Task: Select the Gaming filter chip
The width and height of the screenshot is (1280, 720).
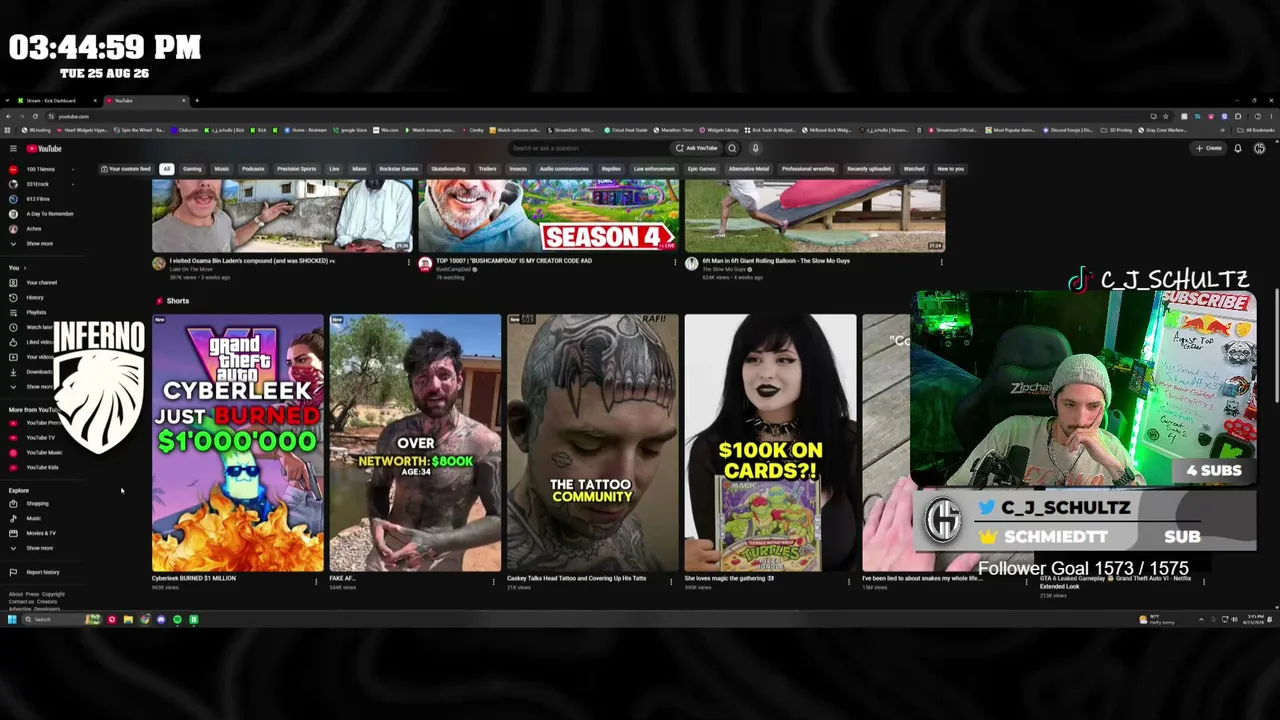Action: click(x=192, y=169)
